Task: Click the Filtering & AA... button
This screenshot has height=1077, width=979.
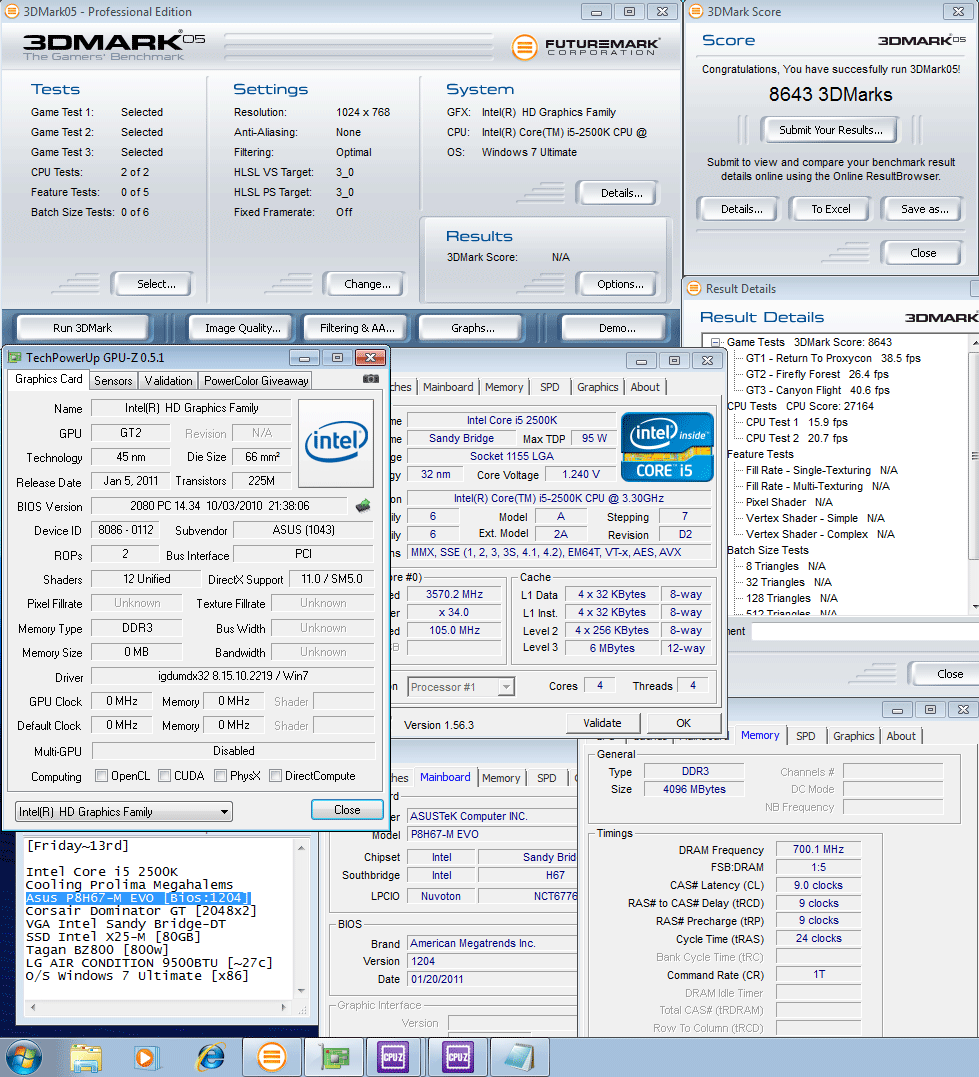Action: coord(357,328)
